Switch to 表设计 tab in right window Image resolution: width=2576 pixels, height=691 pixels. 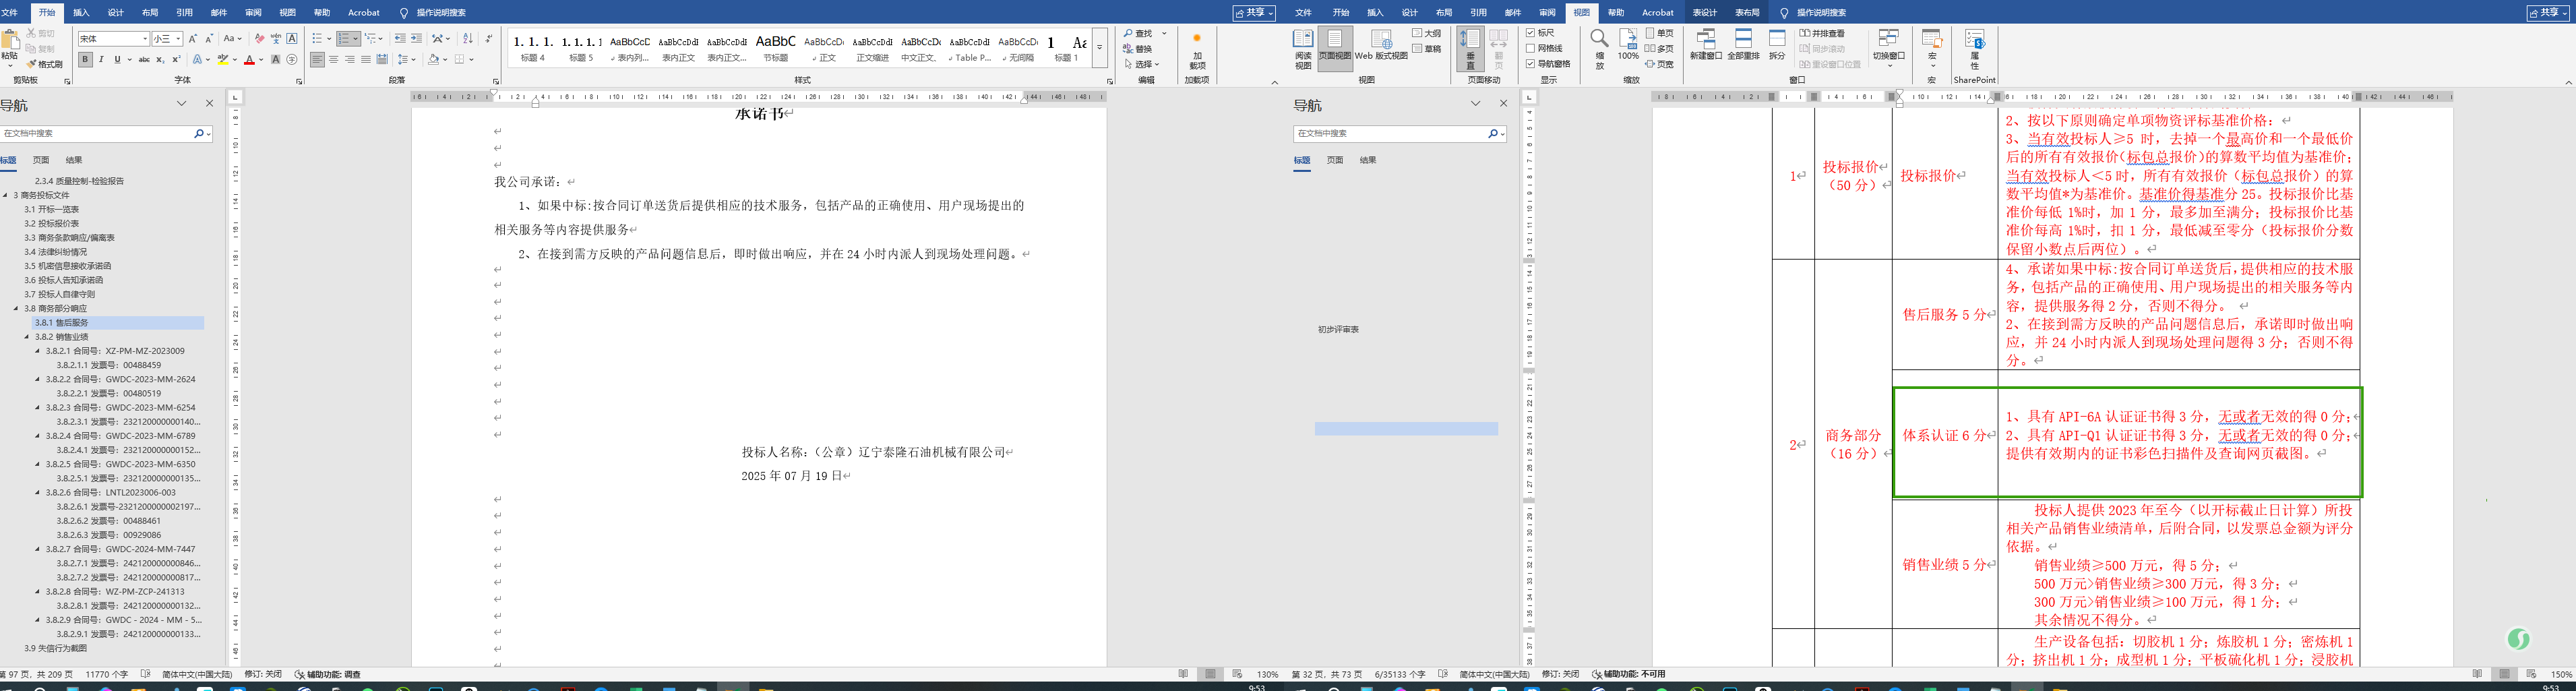coord(1704,13)
